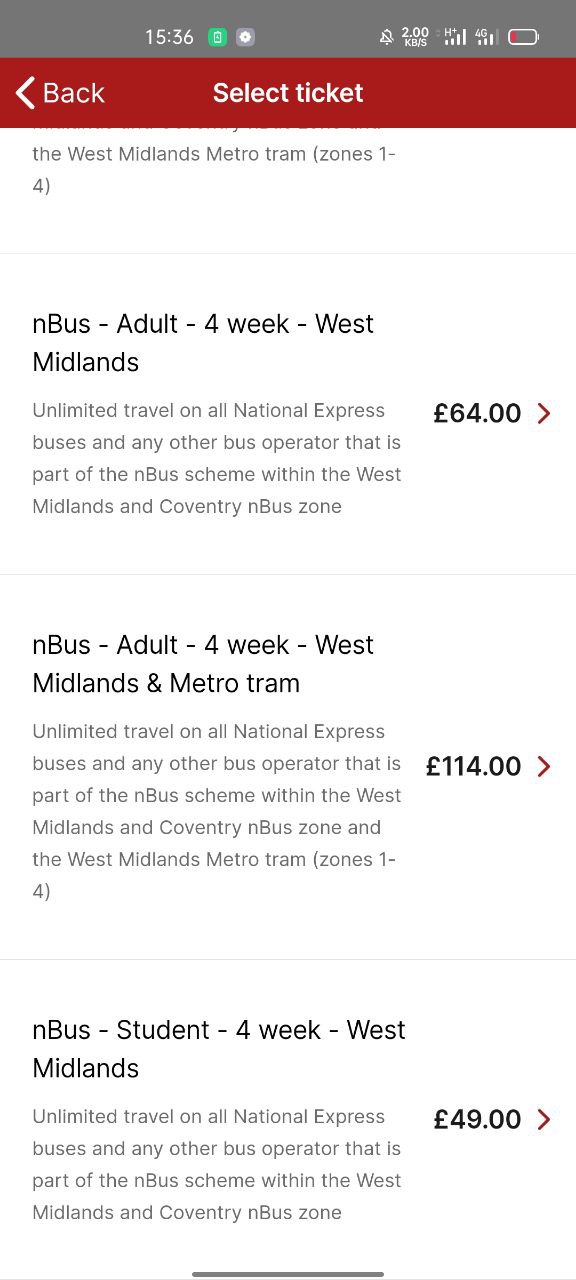Screen dimensions: 576x1280
Task: Tap the H+ signal bars icon
Action: pyautogui.click(x=455, y=37)
